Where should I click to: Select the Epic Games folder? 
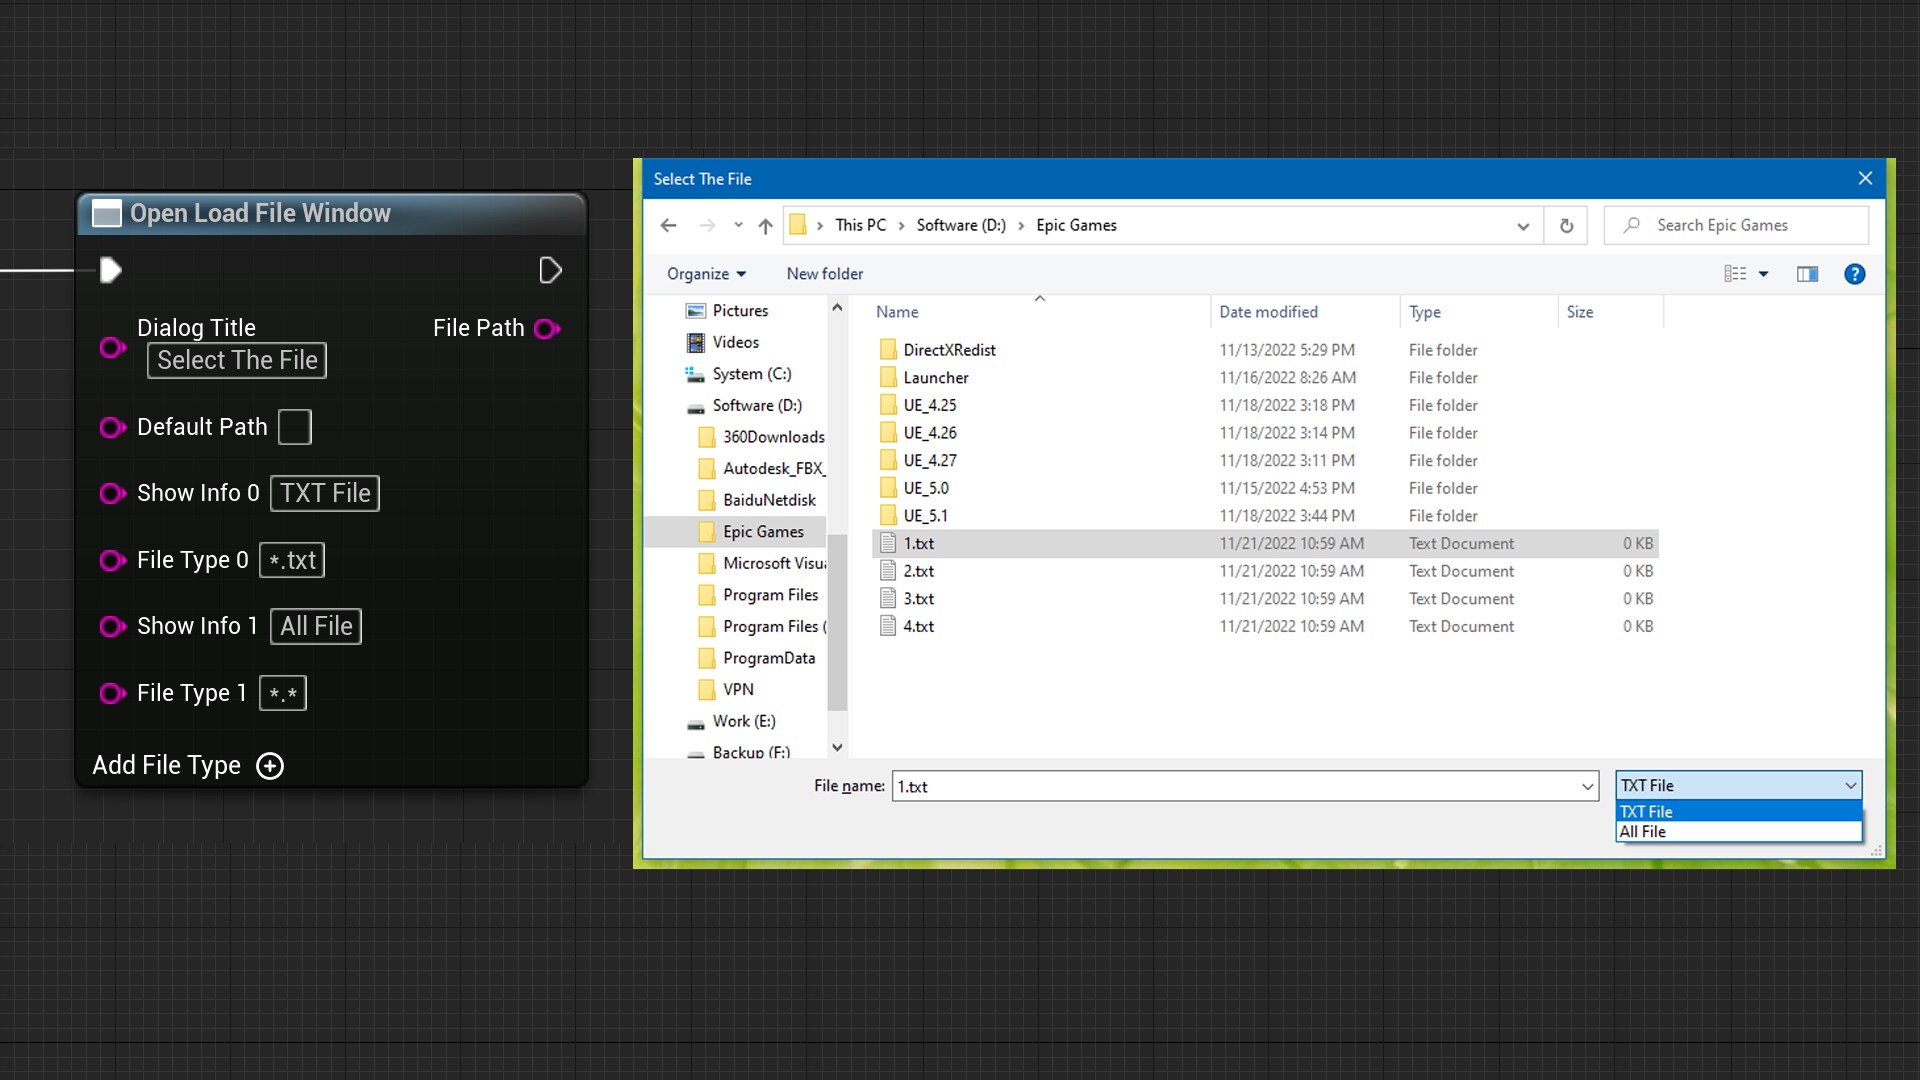[764, 530]
